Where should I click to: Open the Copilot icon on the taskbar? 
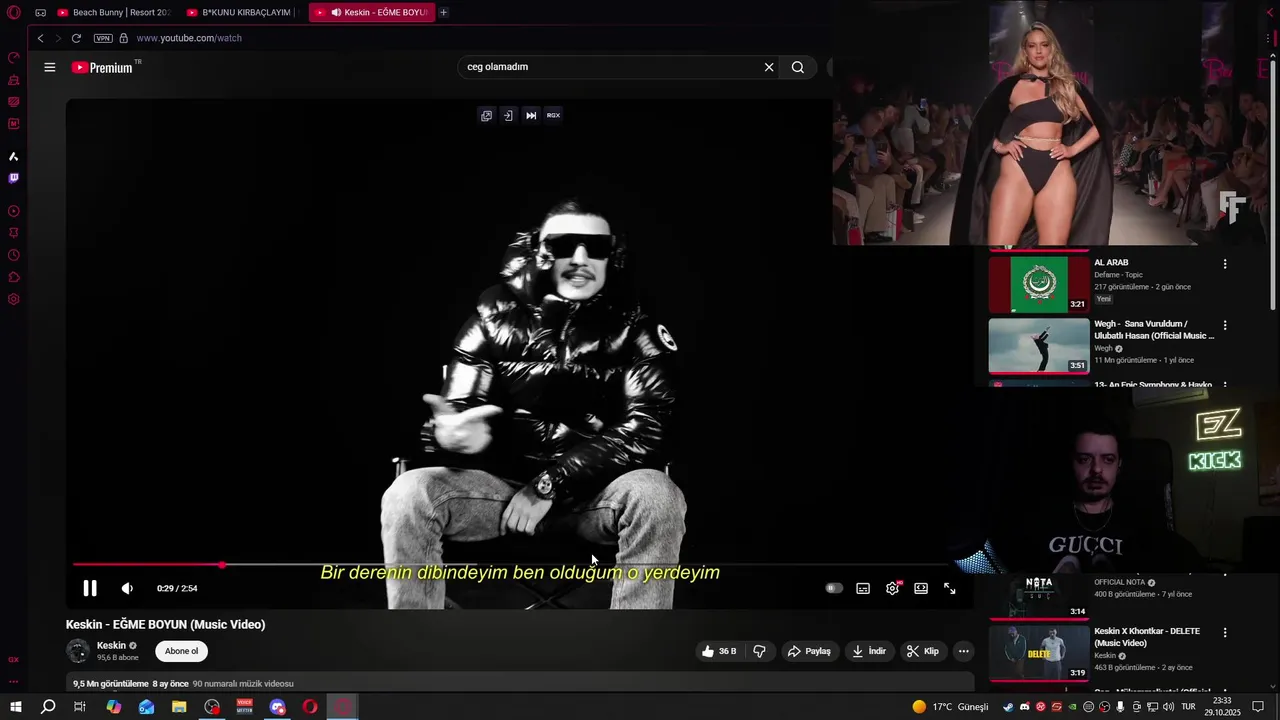114,707
